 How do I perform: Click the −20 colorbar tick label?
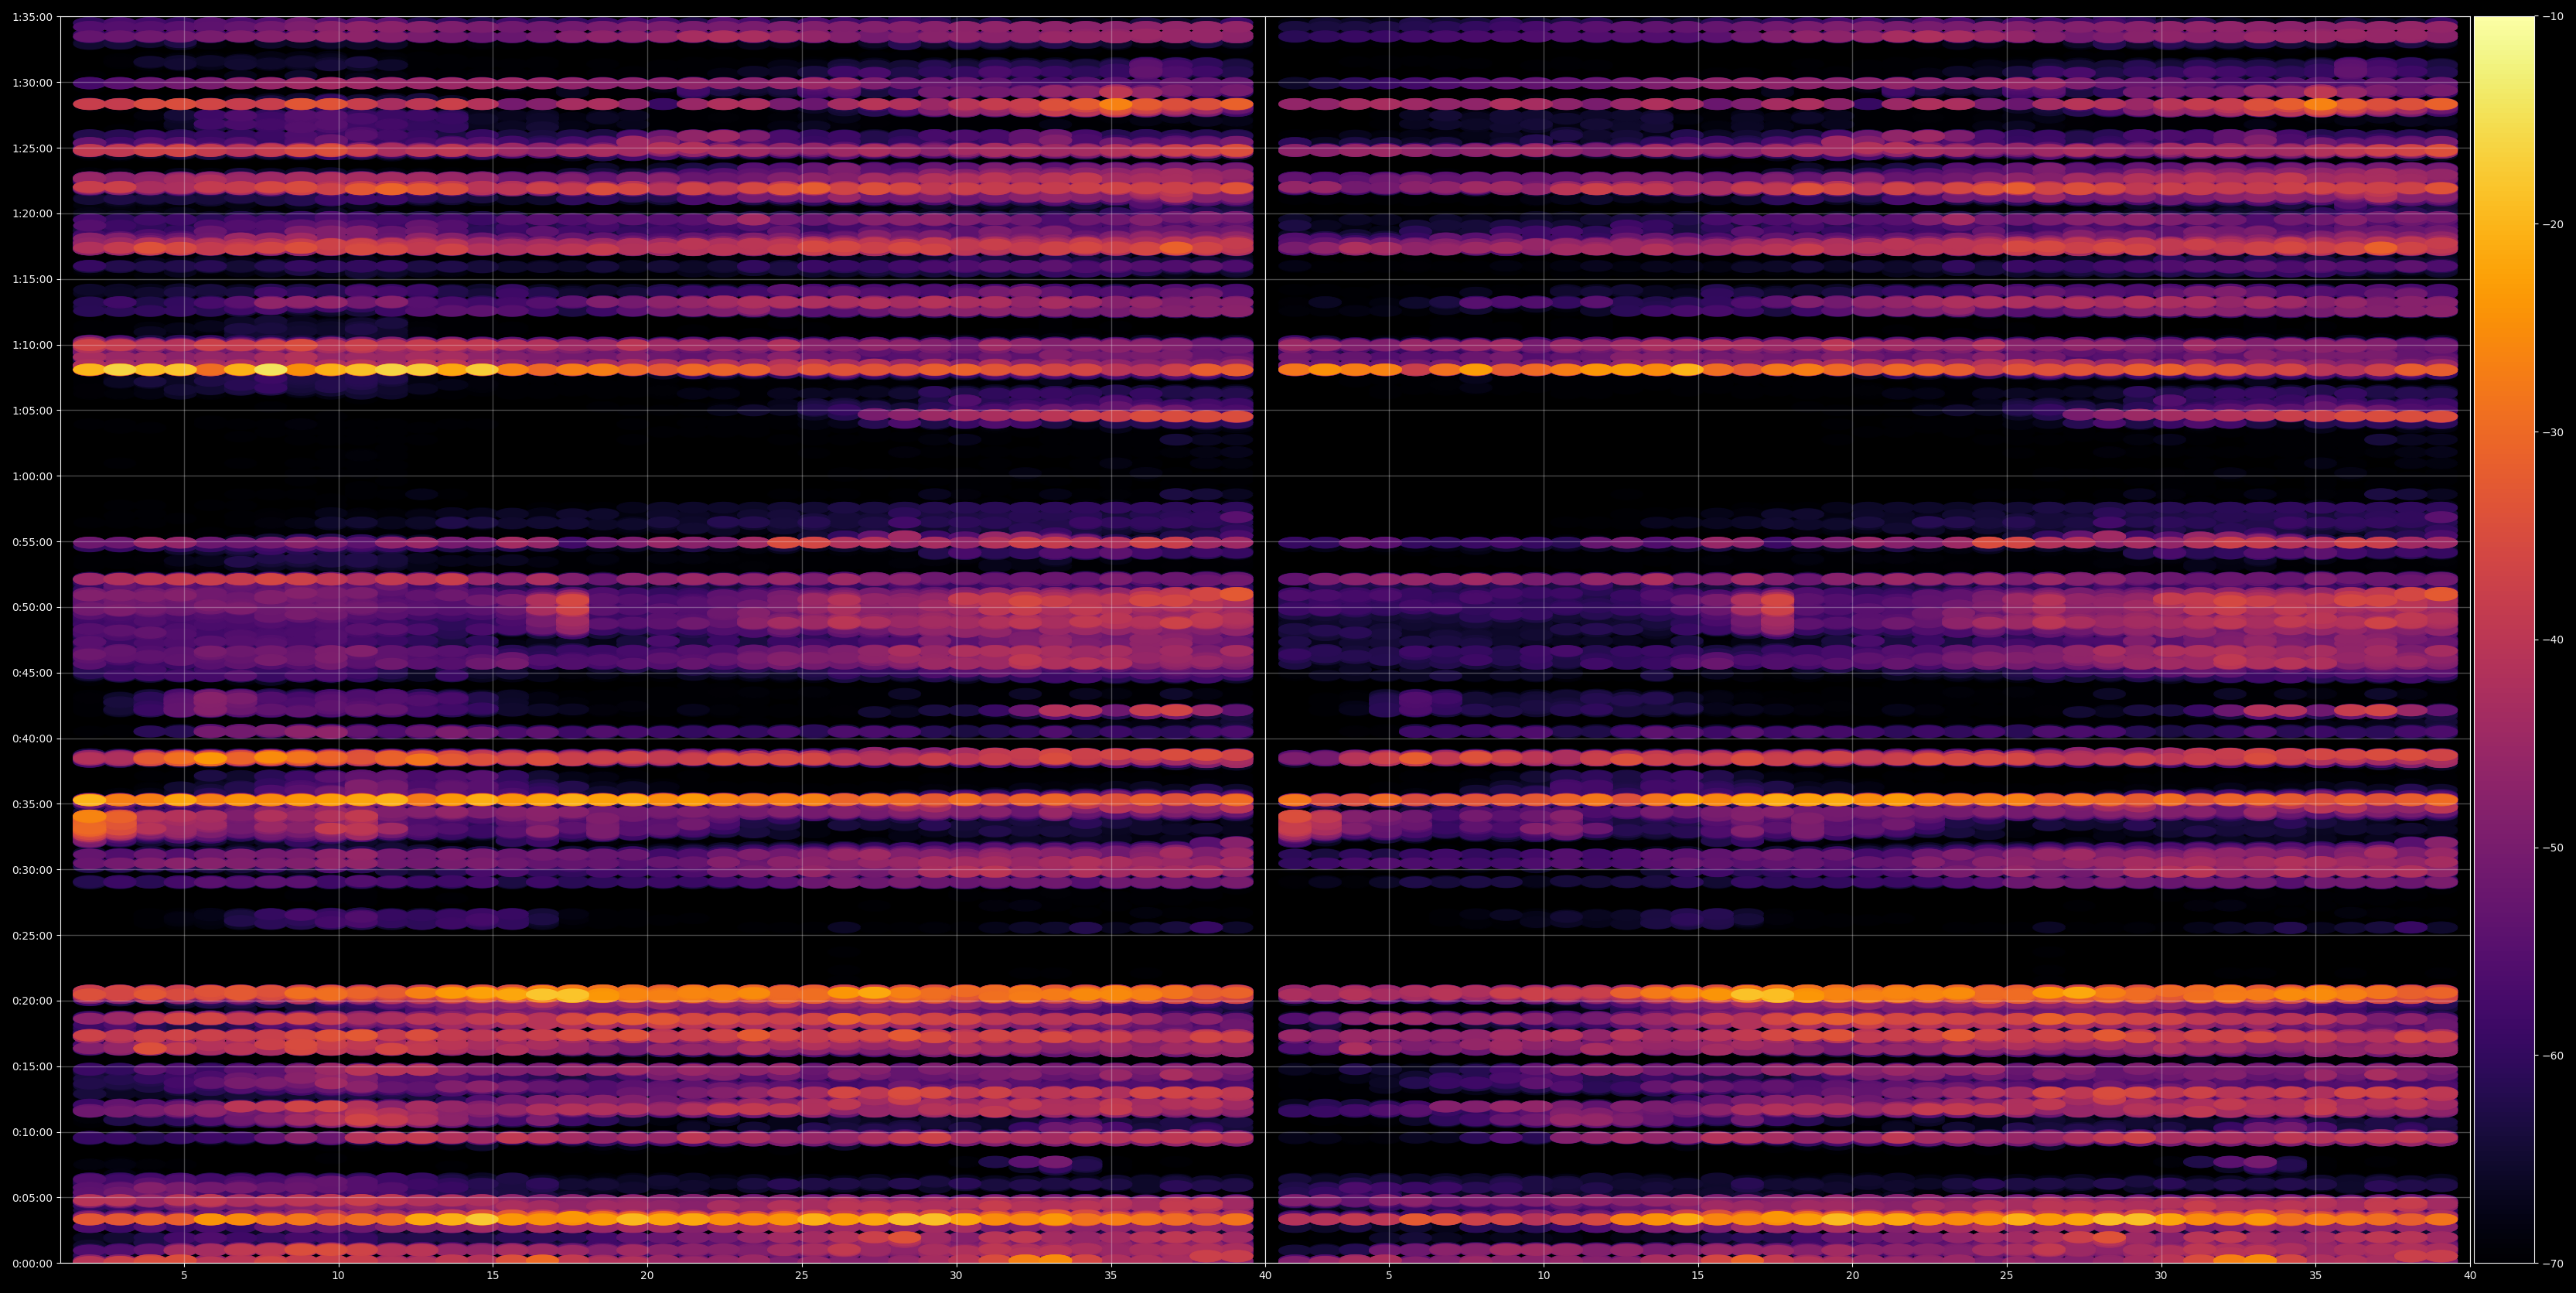coord(2553,225)
